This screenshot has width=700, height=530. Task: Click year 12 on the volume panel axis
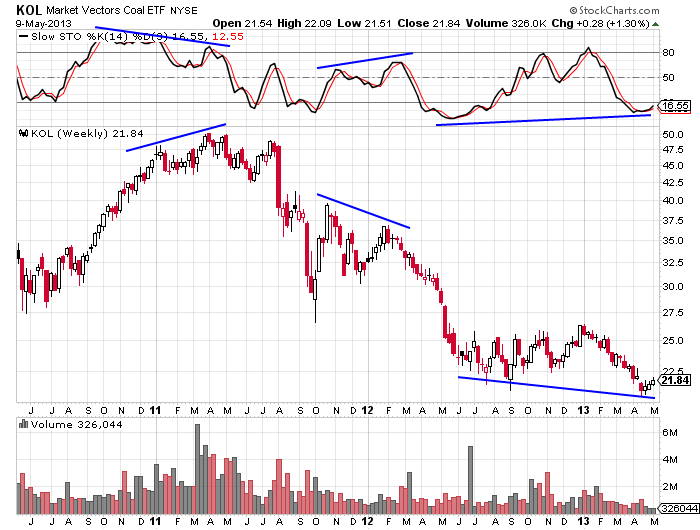pyautogui.click(x=367, y=521)
